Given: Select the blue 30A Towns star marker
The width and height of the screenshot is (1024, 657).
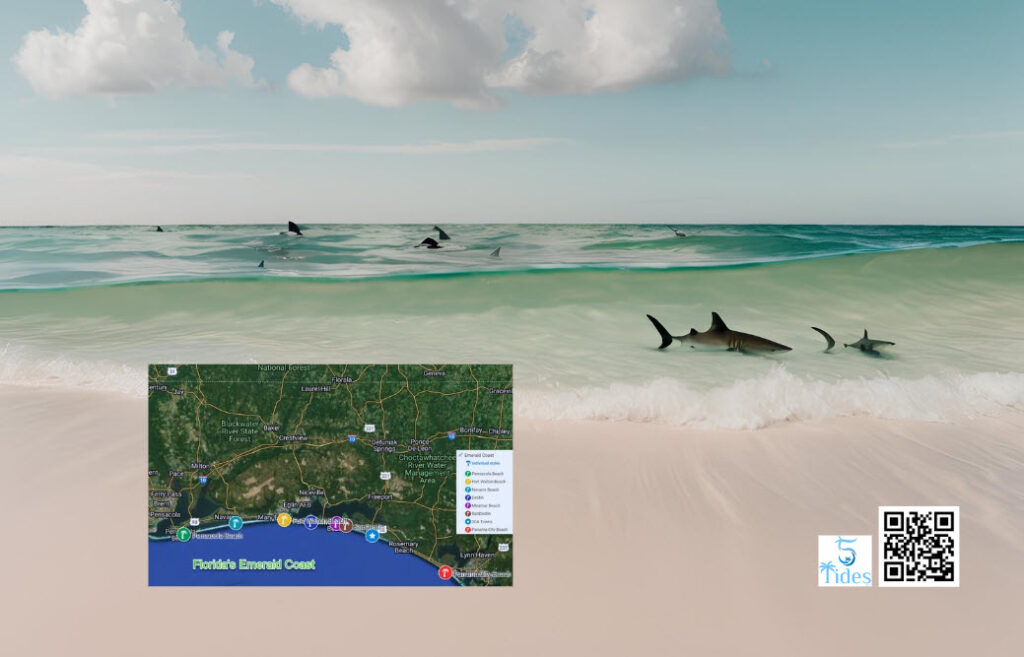Looking at the screenshot, I should (372, 535).
